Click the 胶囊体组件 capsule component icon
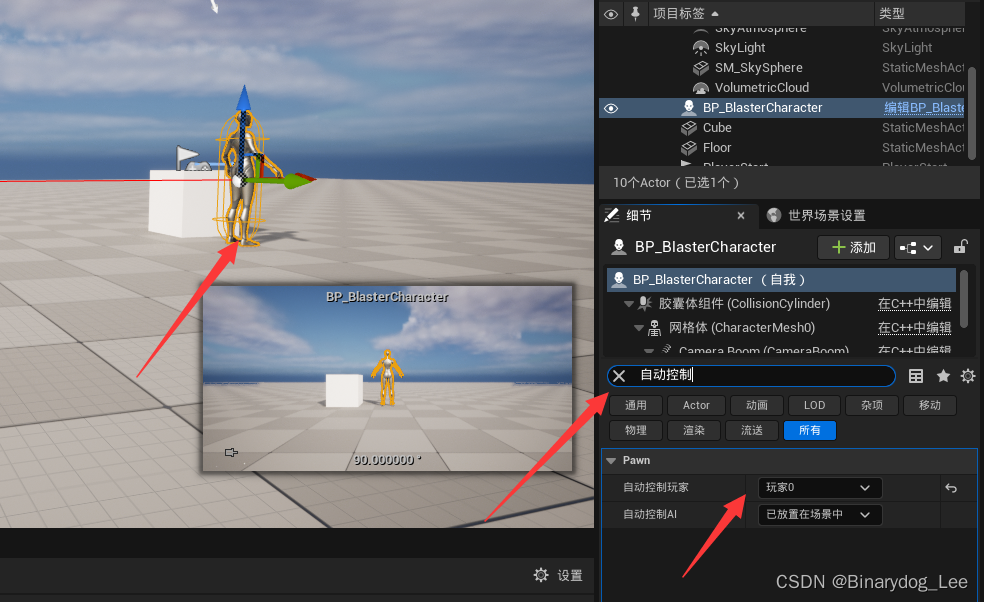 644,304
